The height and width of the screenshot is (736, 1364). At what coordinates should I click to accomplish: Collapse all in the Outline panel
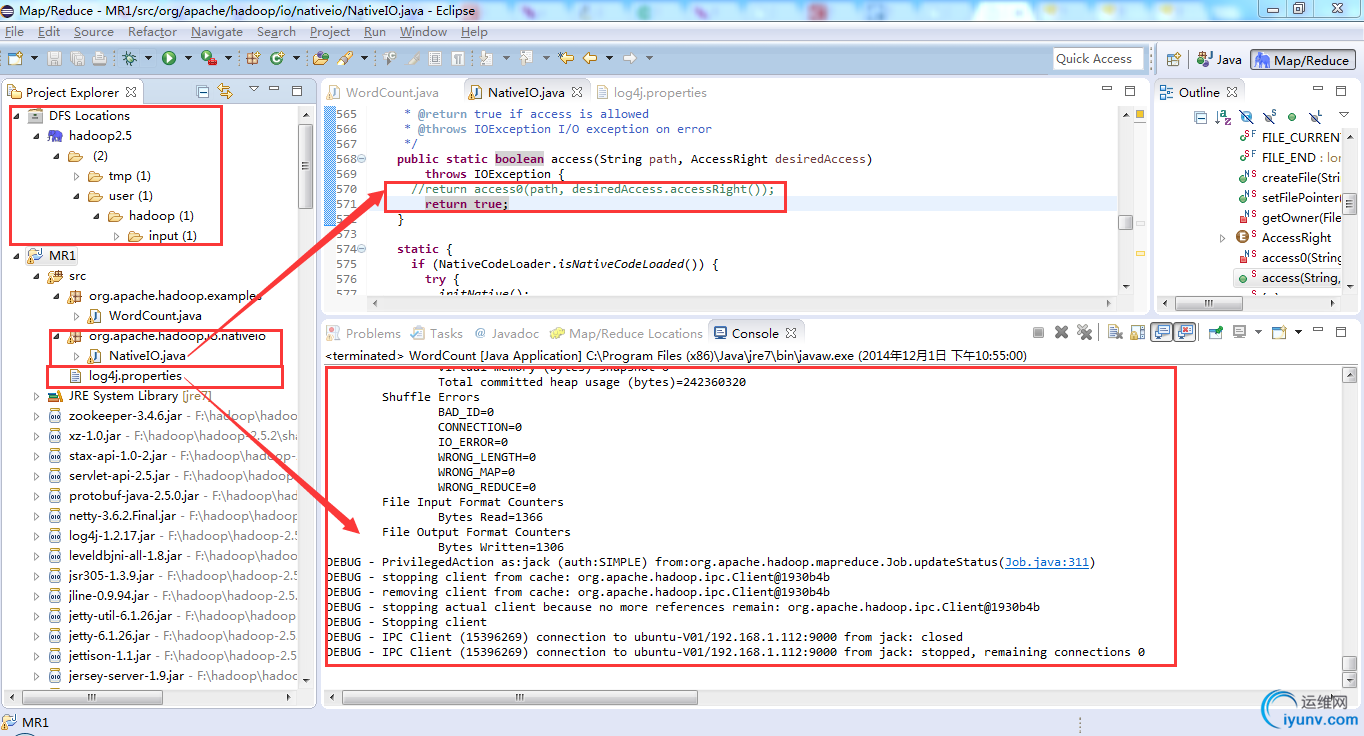(1200, 117)
